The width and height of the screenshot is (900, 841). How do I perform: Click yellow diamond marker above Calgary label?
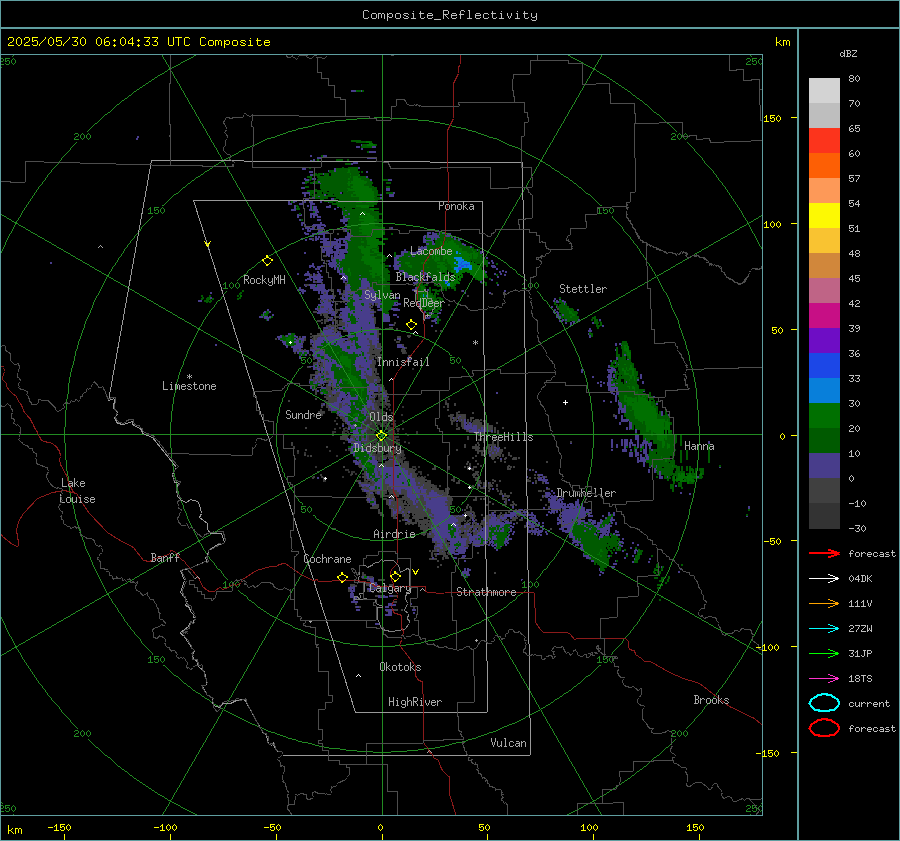(x=395, y=576)
